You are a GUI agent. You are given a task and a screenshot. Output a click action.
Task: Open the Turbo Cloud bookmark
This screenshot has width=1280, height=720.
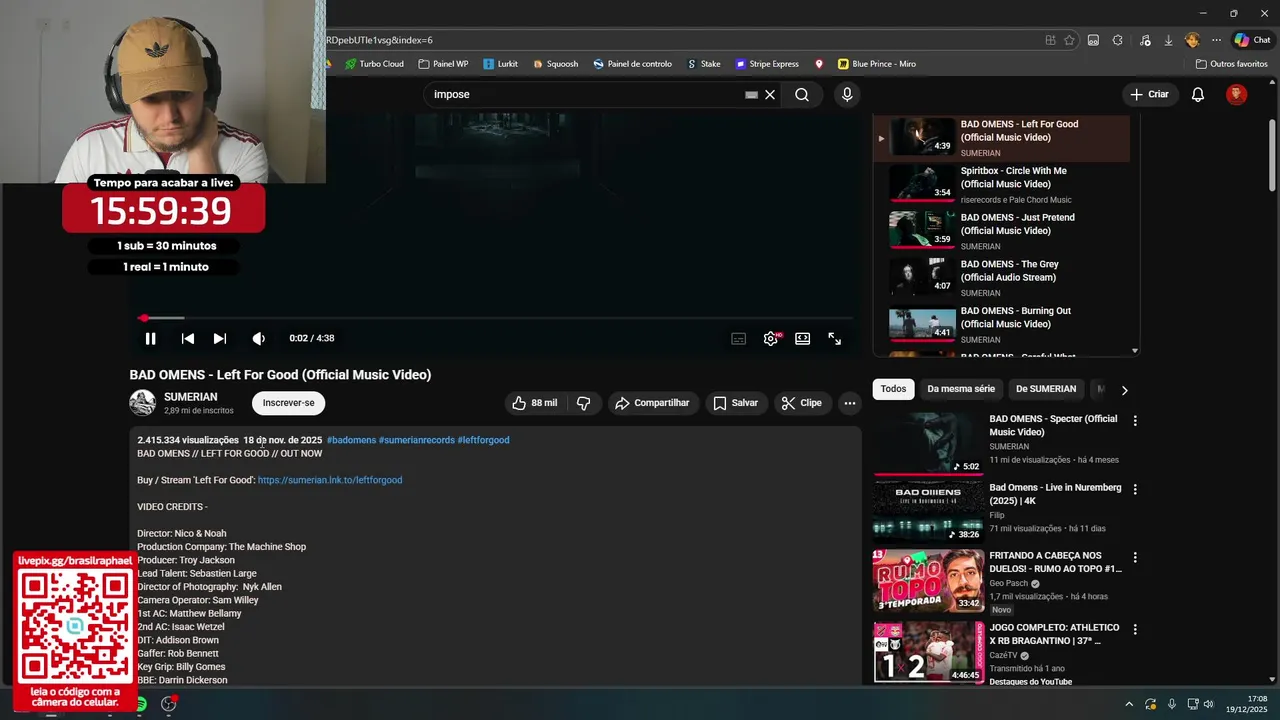coord(374,64)
